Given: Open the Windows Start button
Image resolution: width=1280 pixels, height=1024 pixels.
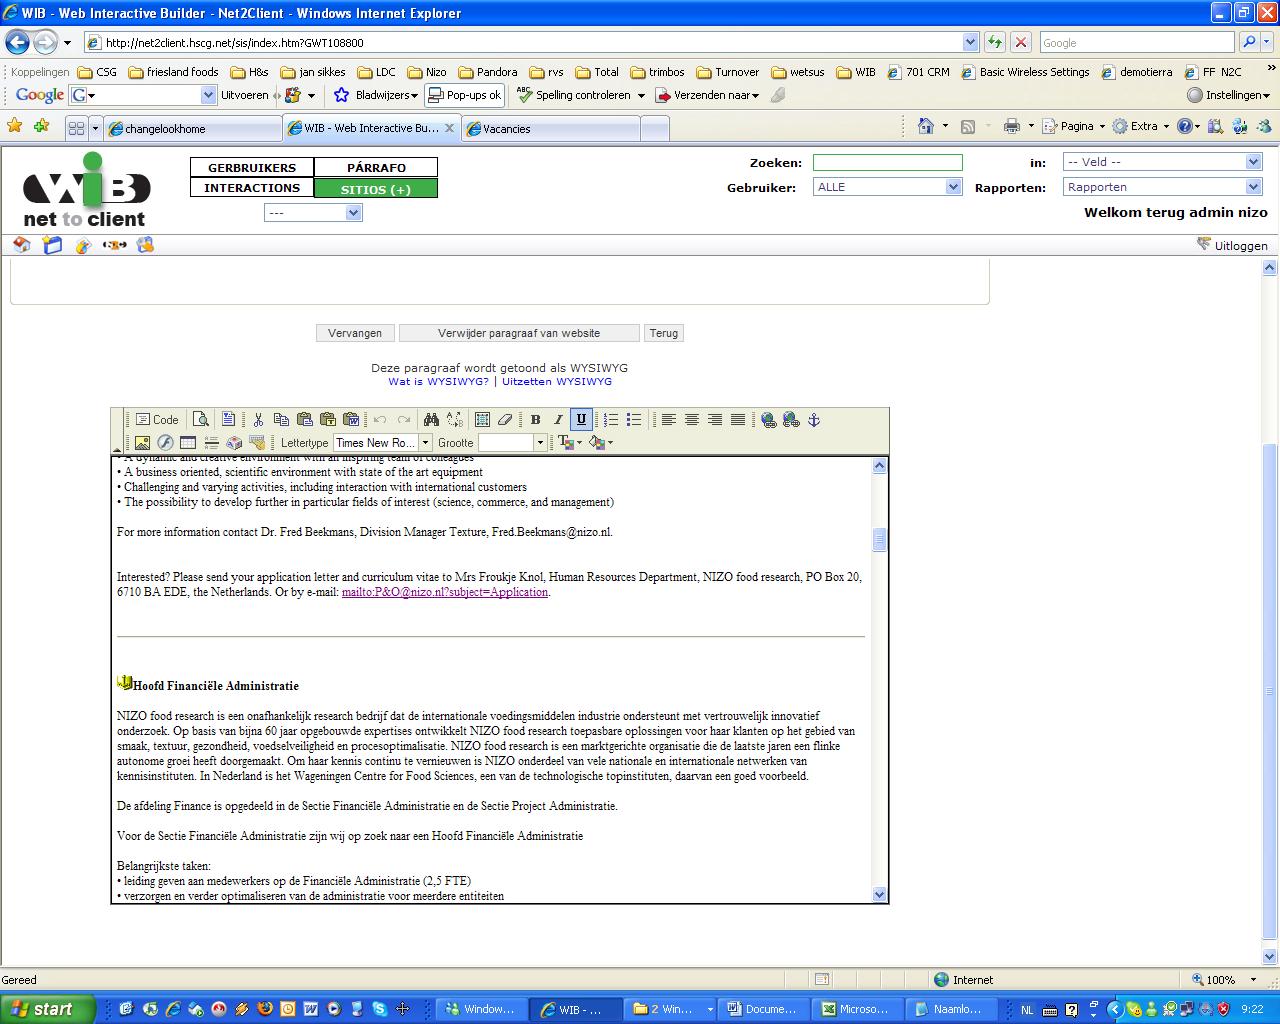Looking at the screenshot, I should coord(47,1009).
